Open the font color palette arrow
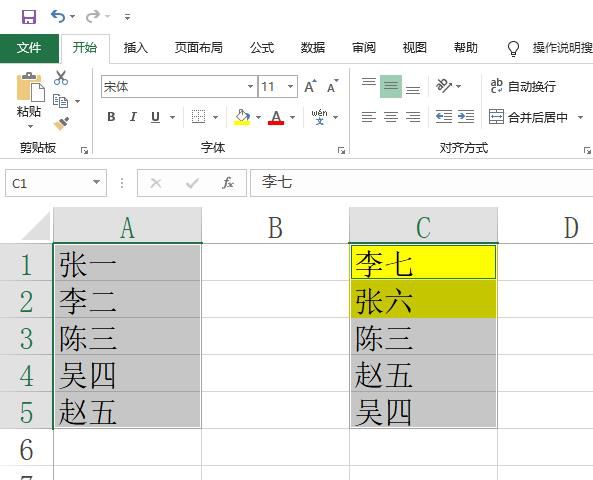The image size is (593, 480). [293, 117]
